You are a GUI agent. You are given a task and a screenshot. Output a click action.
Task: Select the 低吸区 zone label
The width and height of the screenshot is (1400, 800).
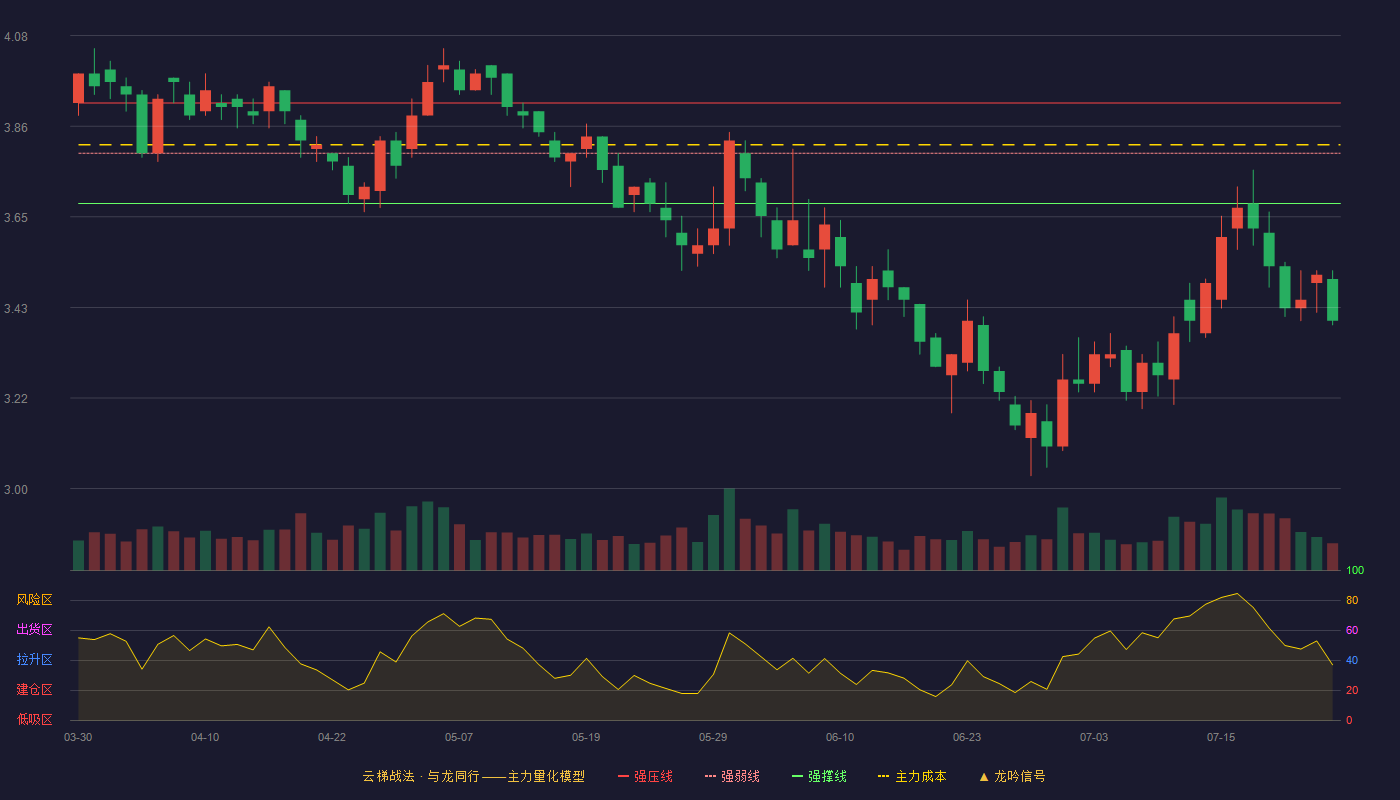pos(34,719)
